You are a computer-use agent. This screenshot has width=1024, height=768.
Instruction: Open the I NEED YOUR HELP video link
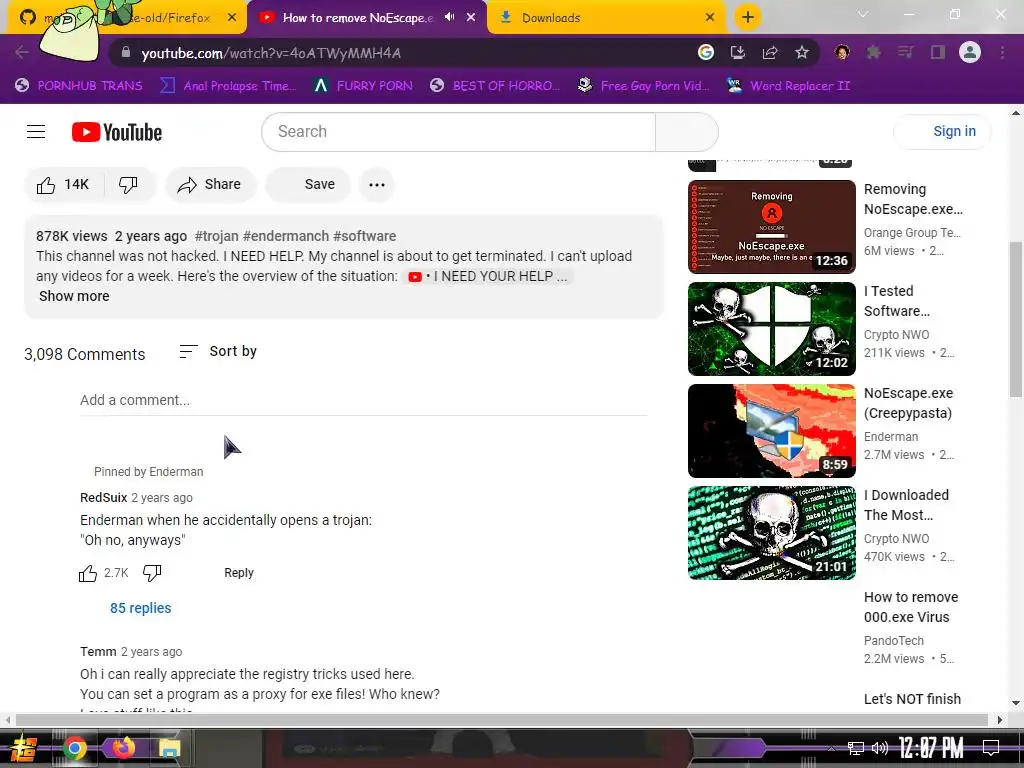pos(489,276)
